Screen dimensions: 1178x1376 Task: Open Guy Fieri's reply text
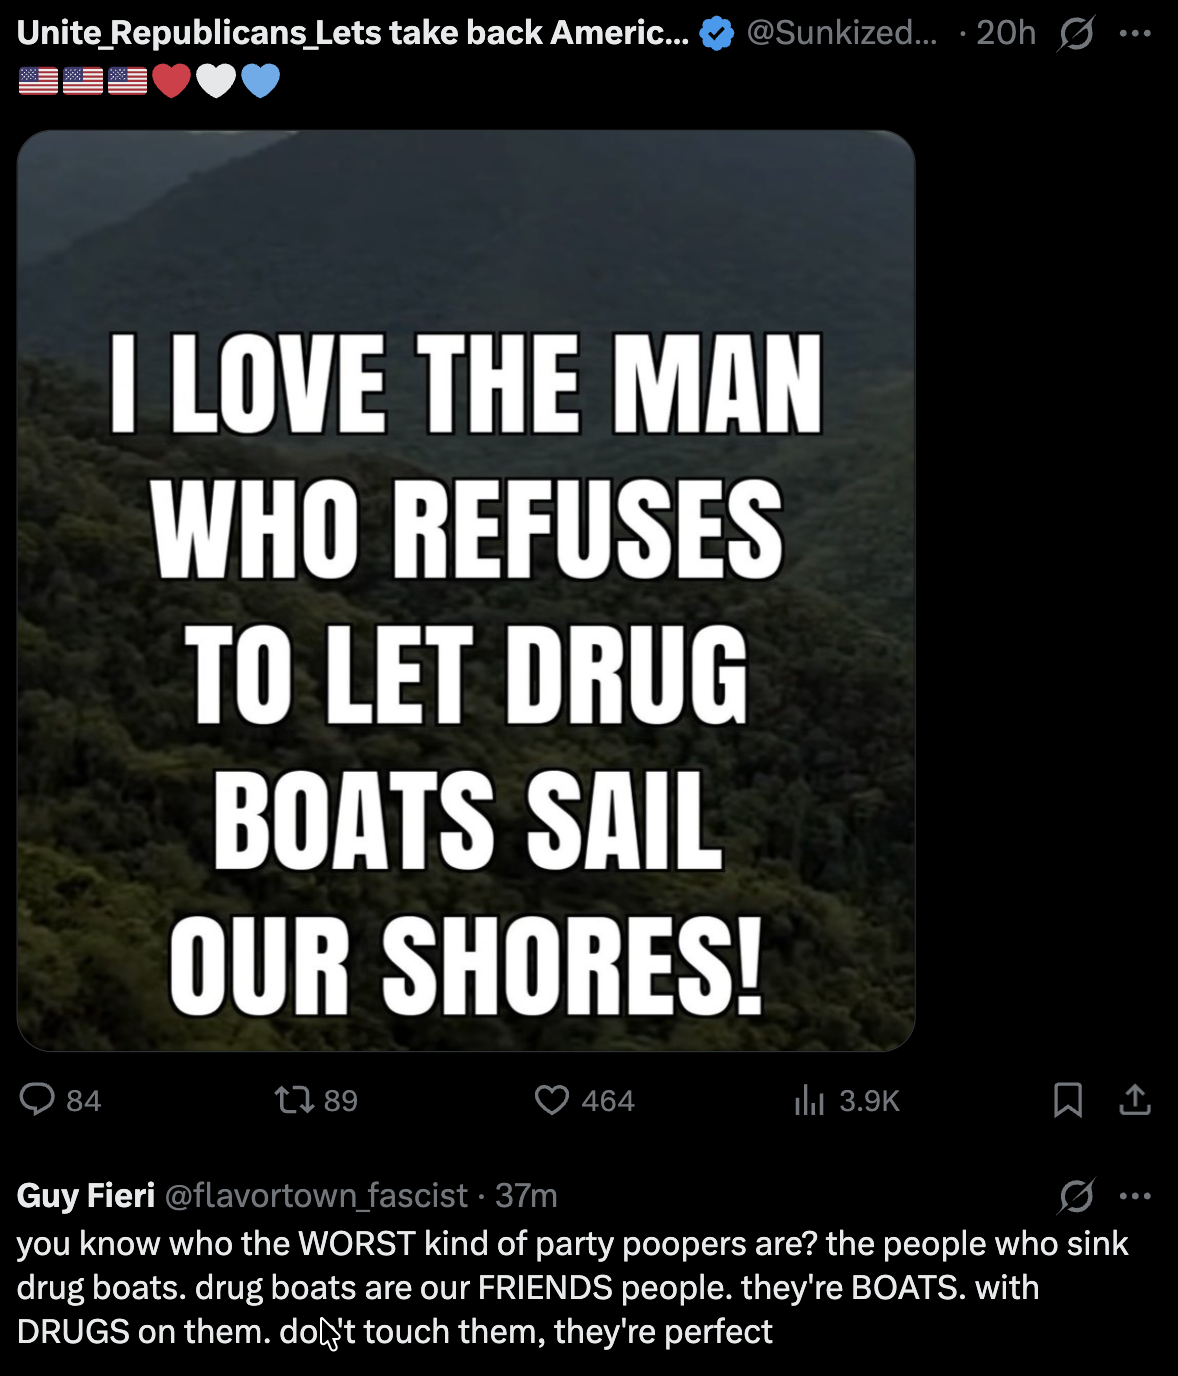(570, 1287)
